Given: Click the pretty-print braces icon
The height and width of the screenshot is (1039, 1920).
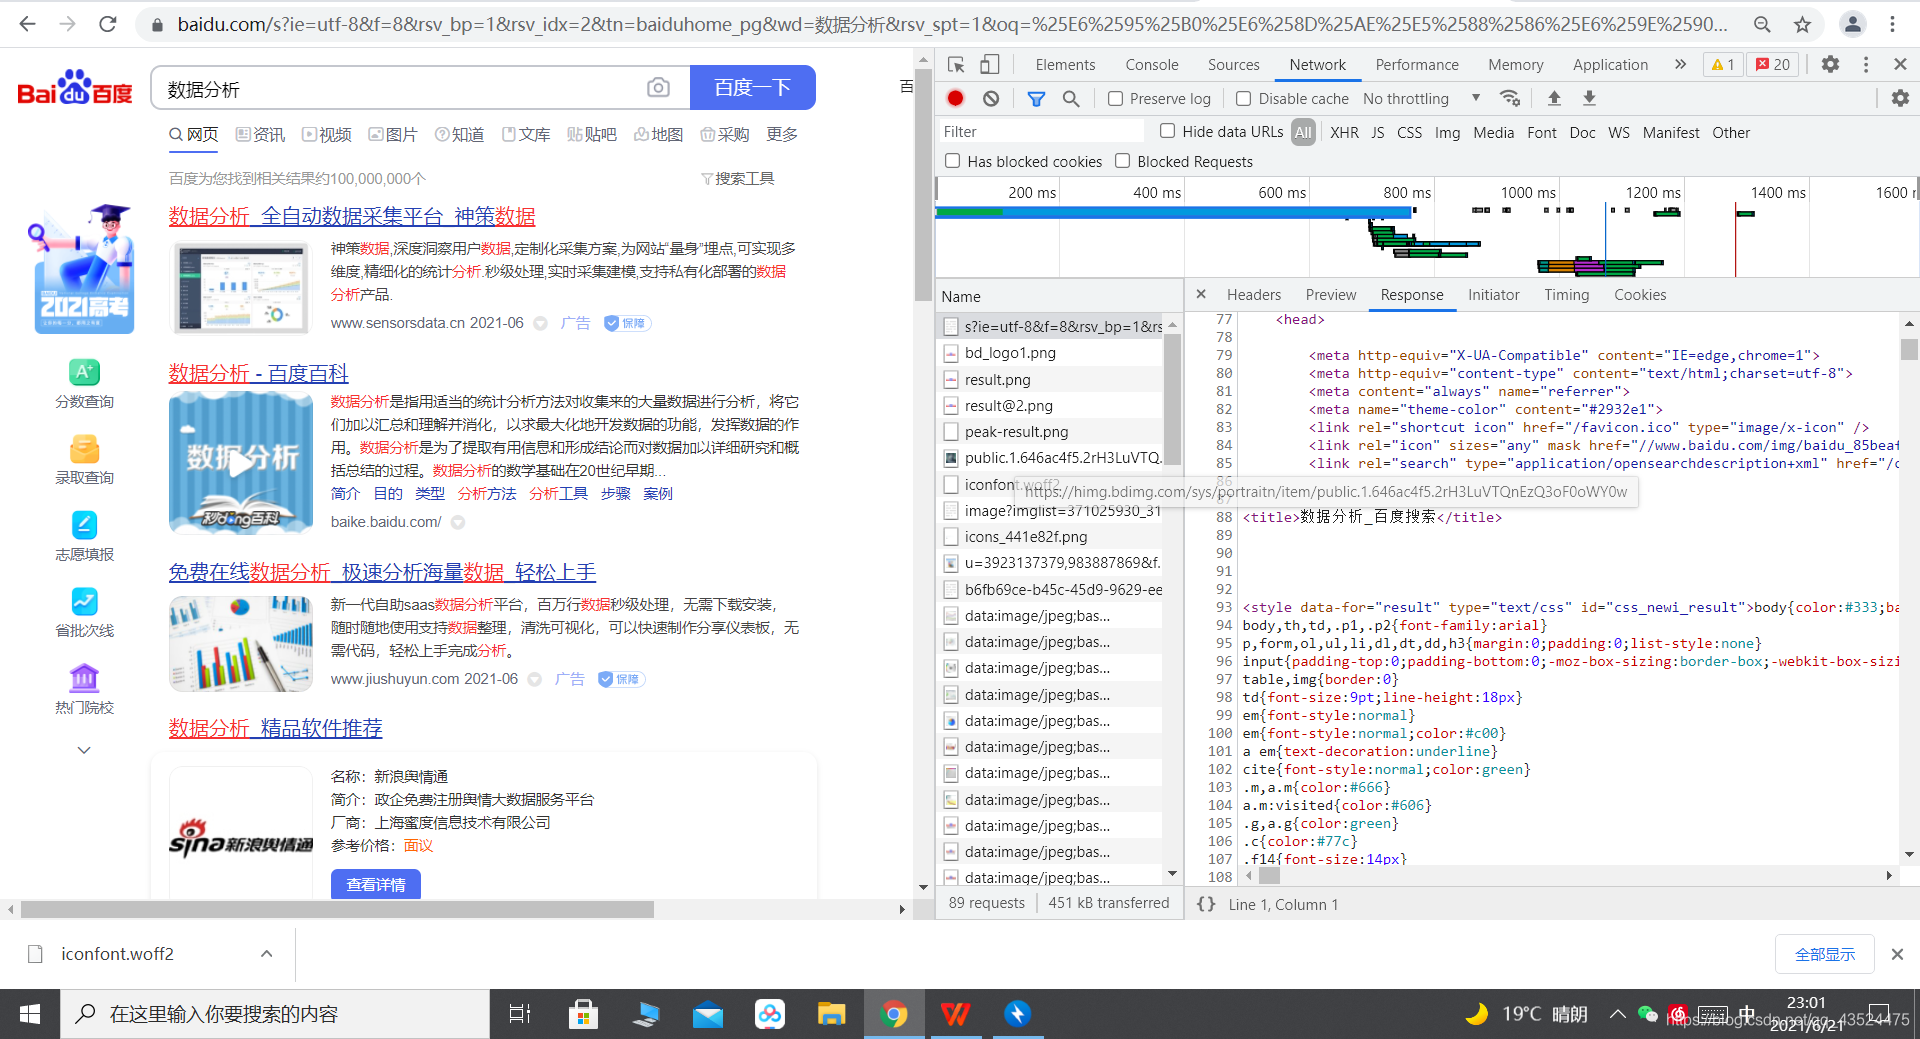Looking at the screenshot, I should (1206, 904).
